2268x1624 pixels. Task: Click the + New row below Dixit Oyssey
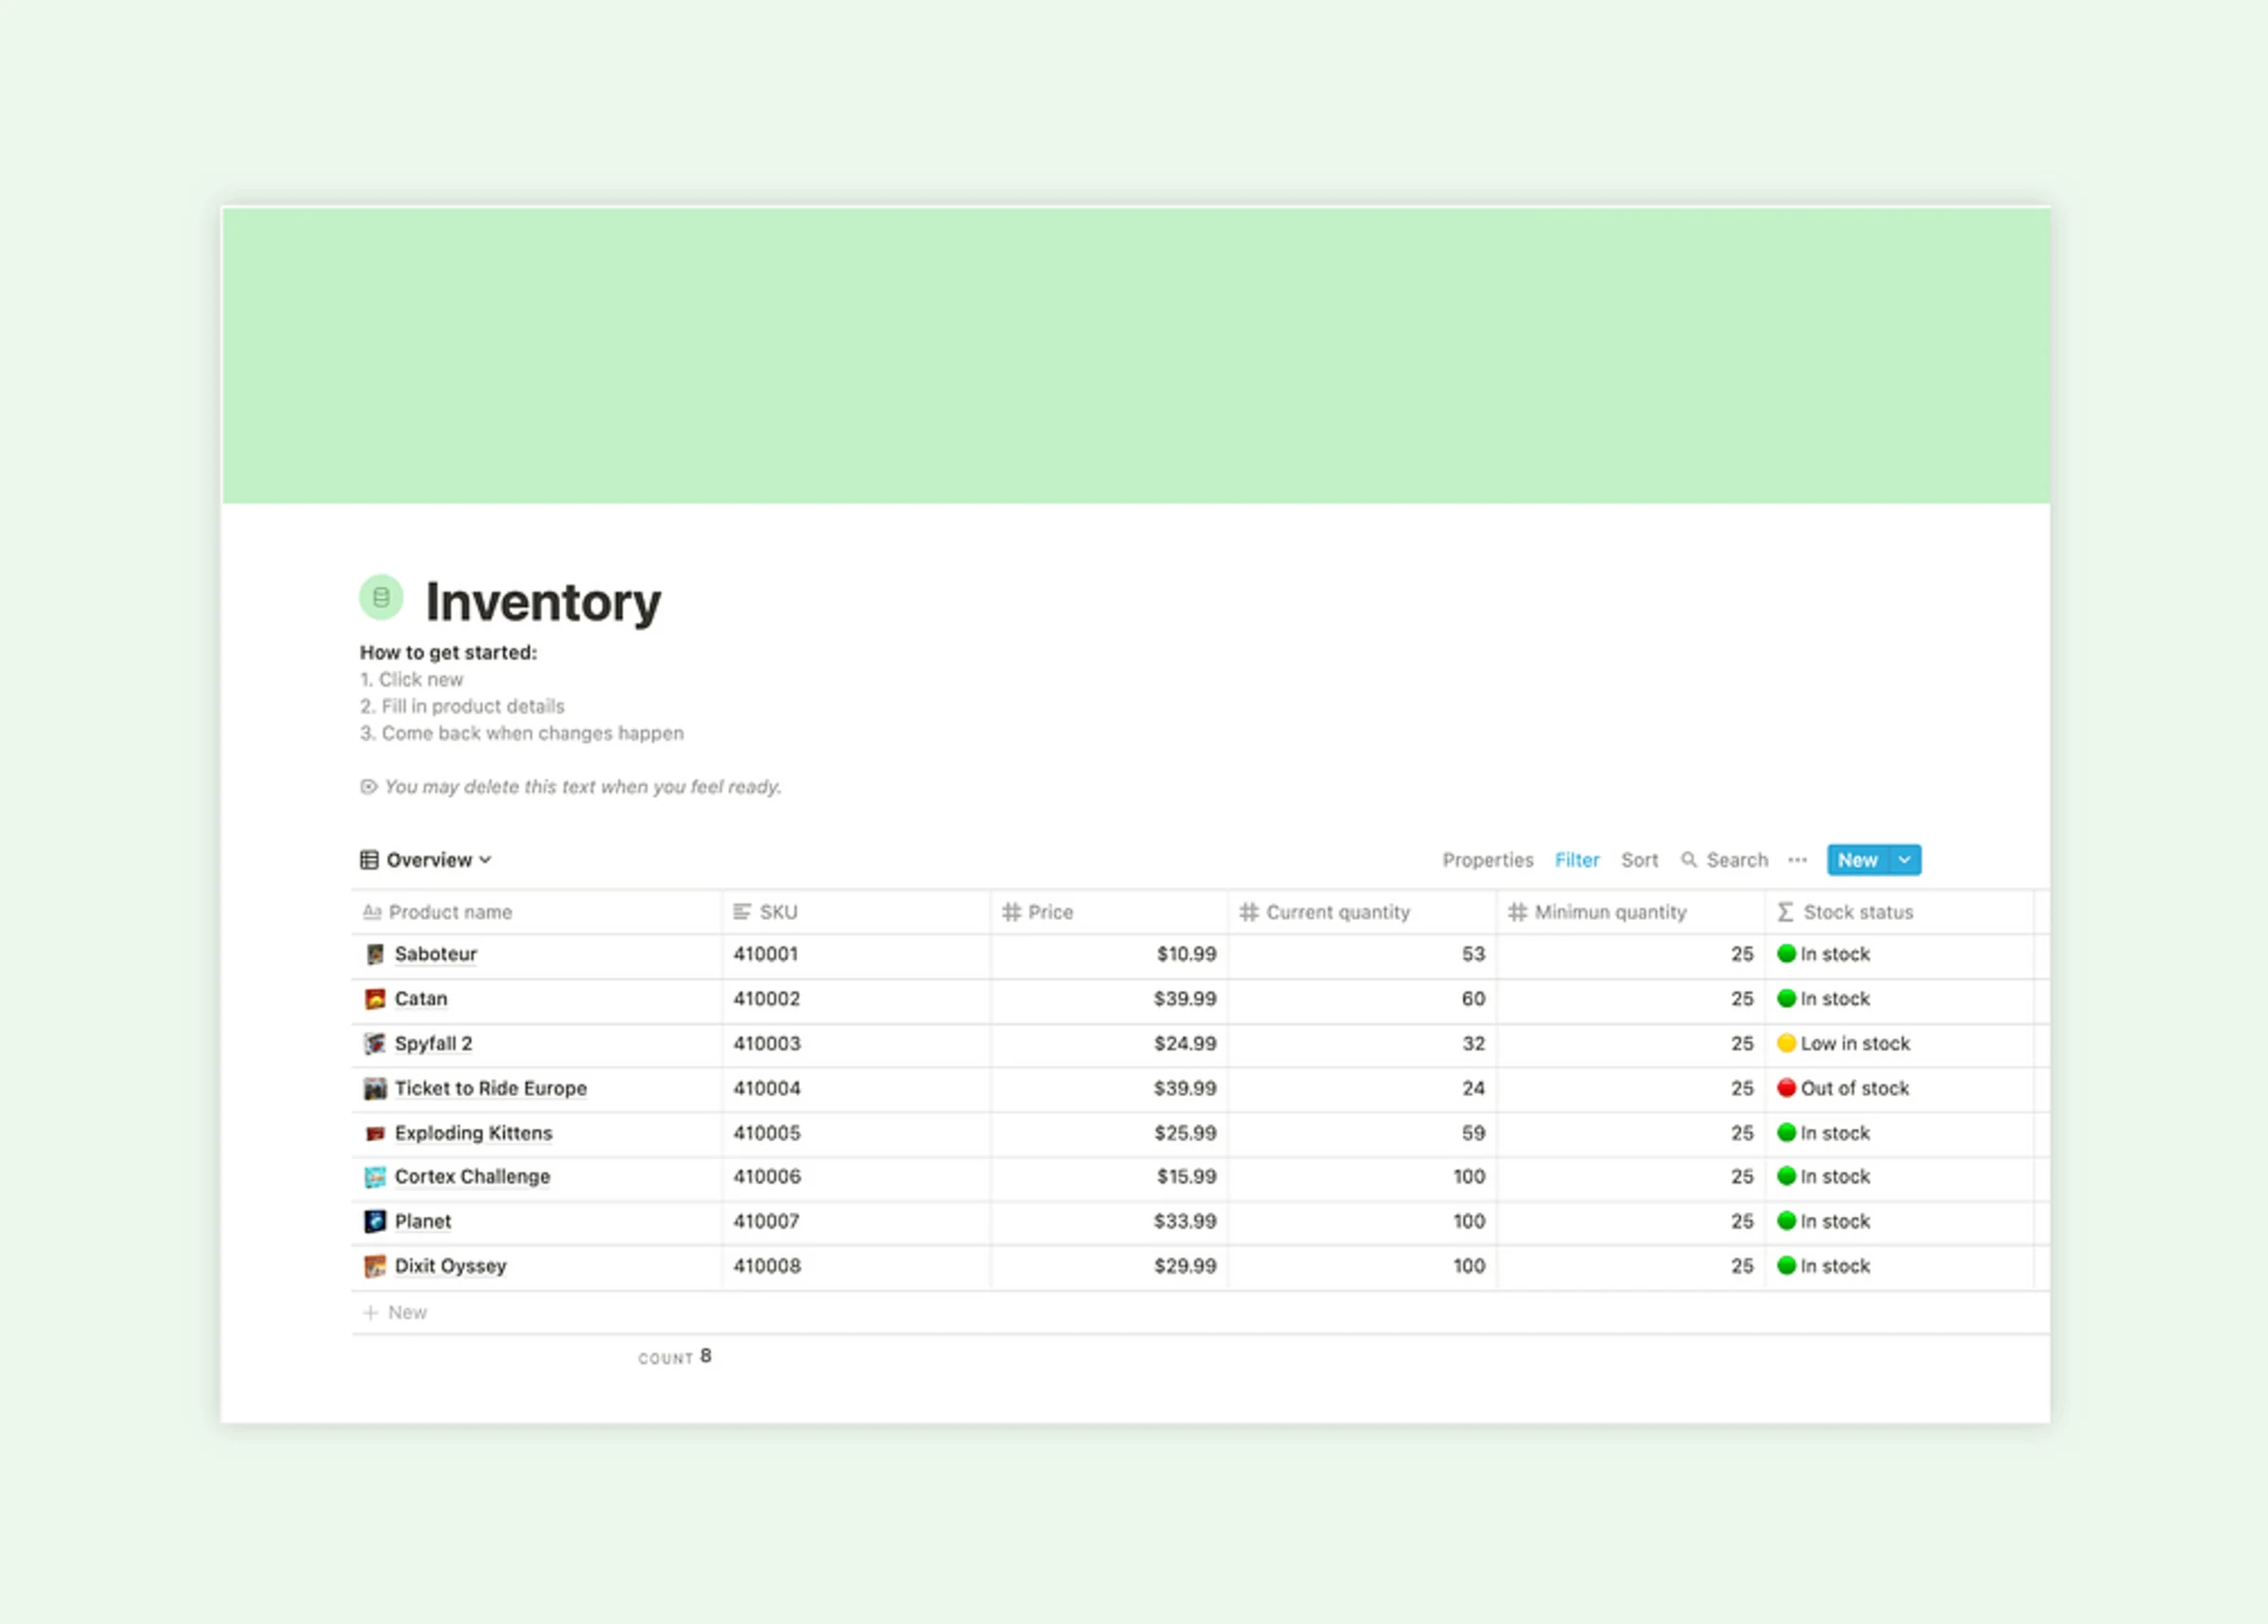395,1312
